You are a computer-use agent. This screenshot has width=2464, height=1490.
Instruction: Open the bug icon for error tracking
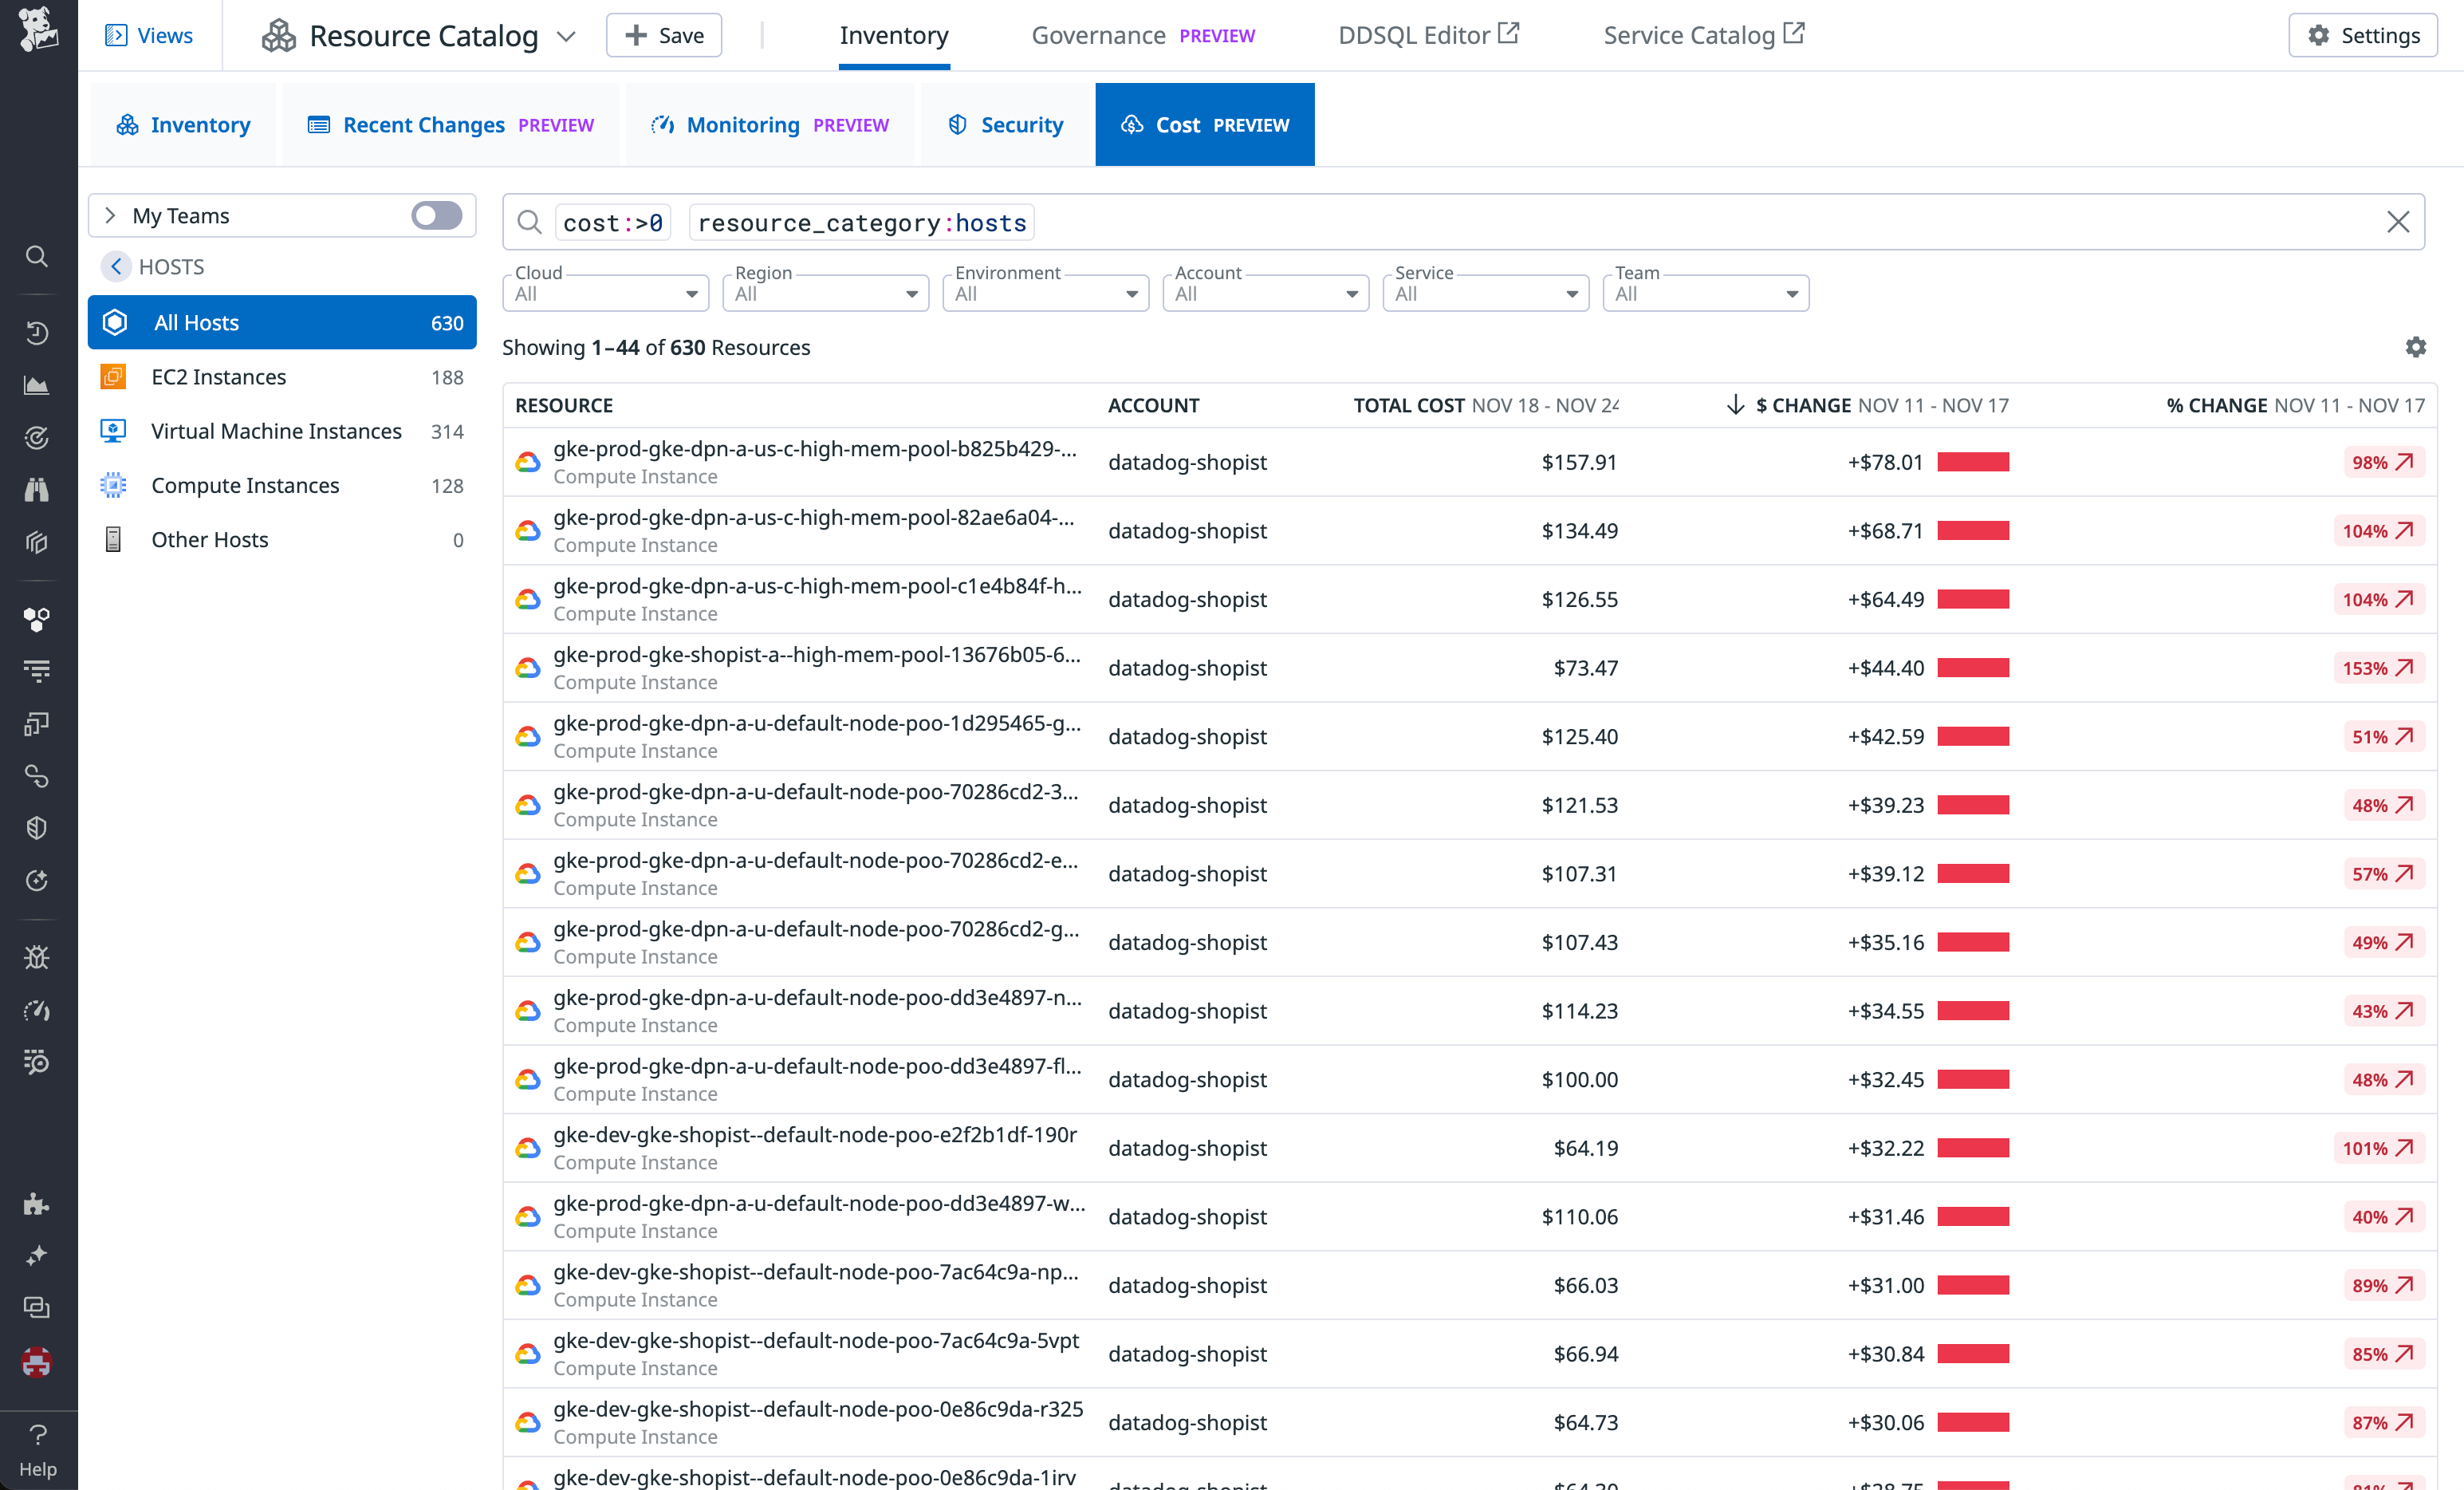click(x=37, y=957)
